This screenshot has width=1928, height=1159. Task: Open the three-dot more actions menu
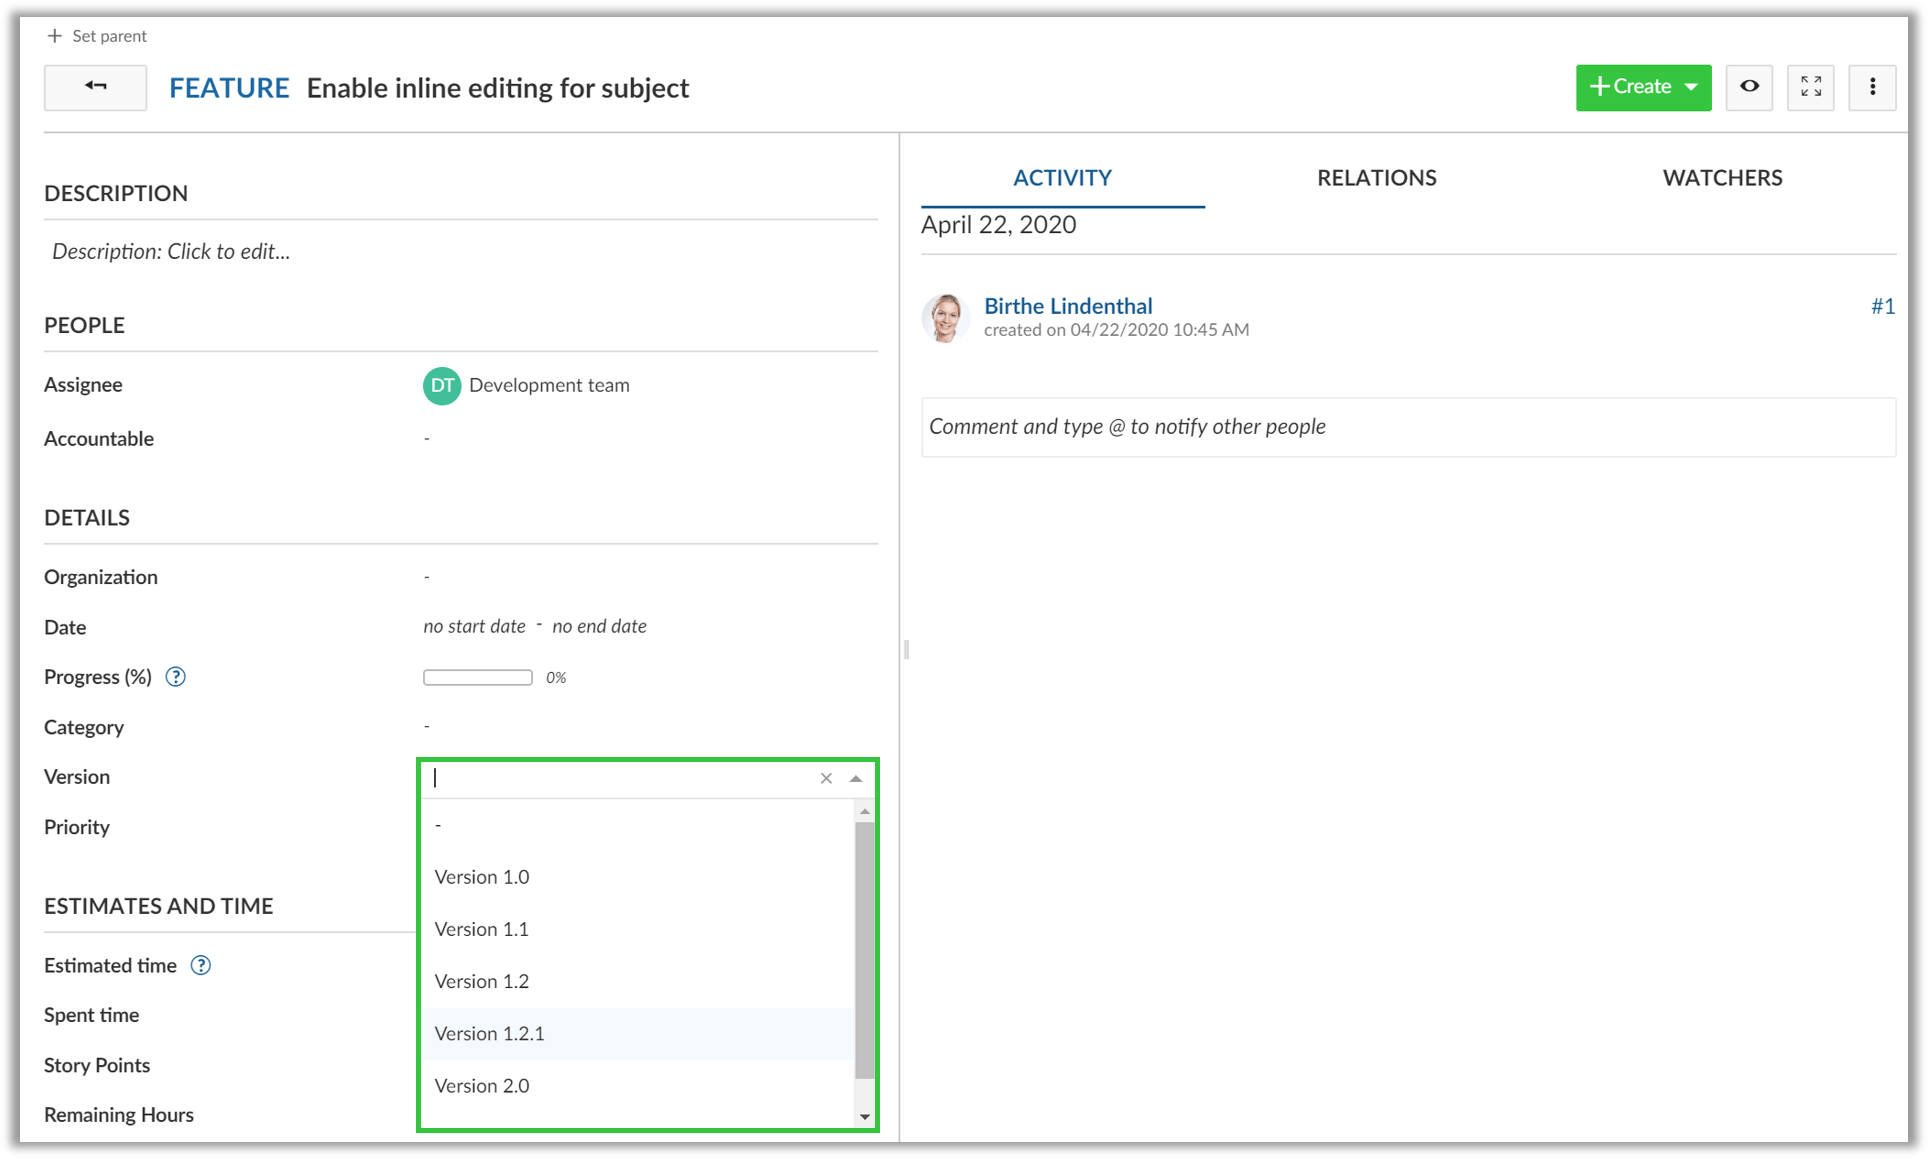[x=1872, y=88]
